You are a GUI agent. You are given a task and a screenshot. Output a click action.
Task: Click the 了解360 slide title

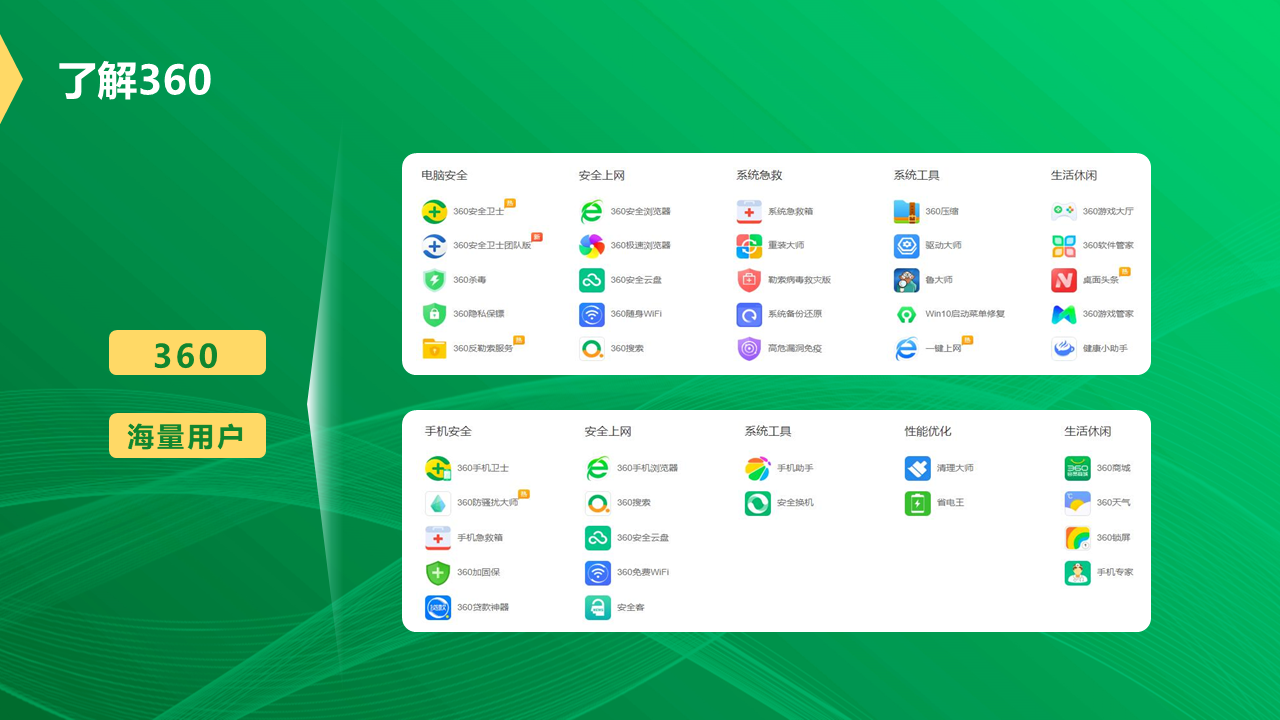(x=135, y=80)
